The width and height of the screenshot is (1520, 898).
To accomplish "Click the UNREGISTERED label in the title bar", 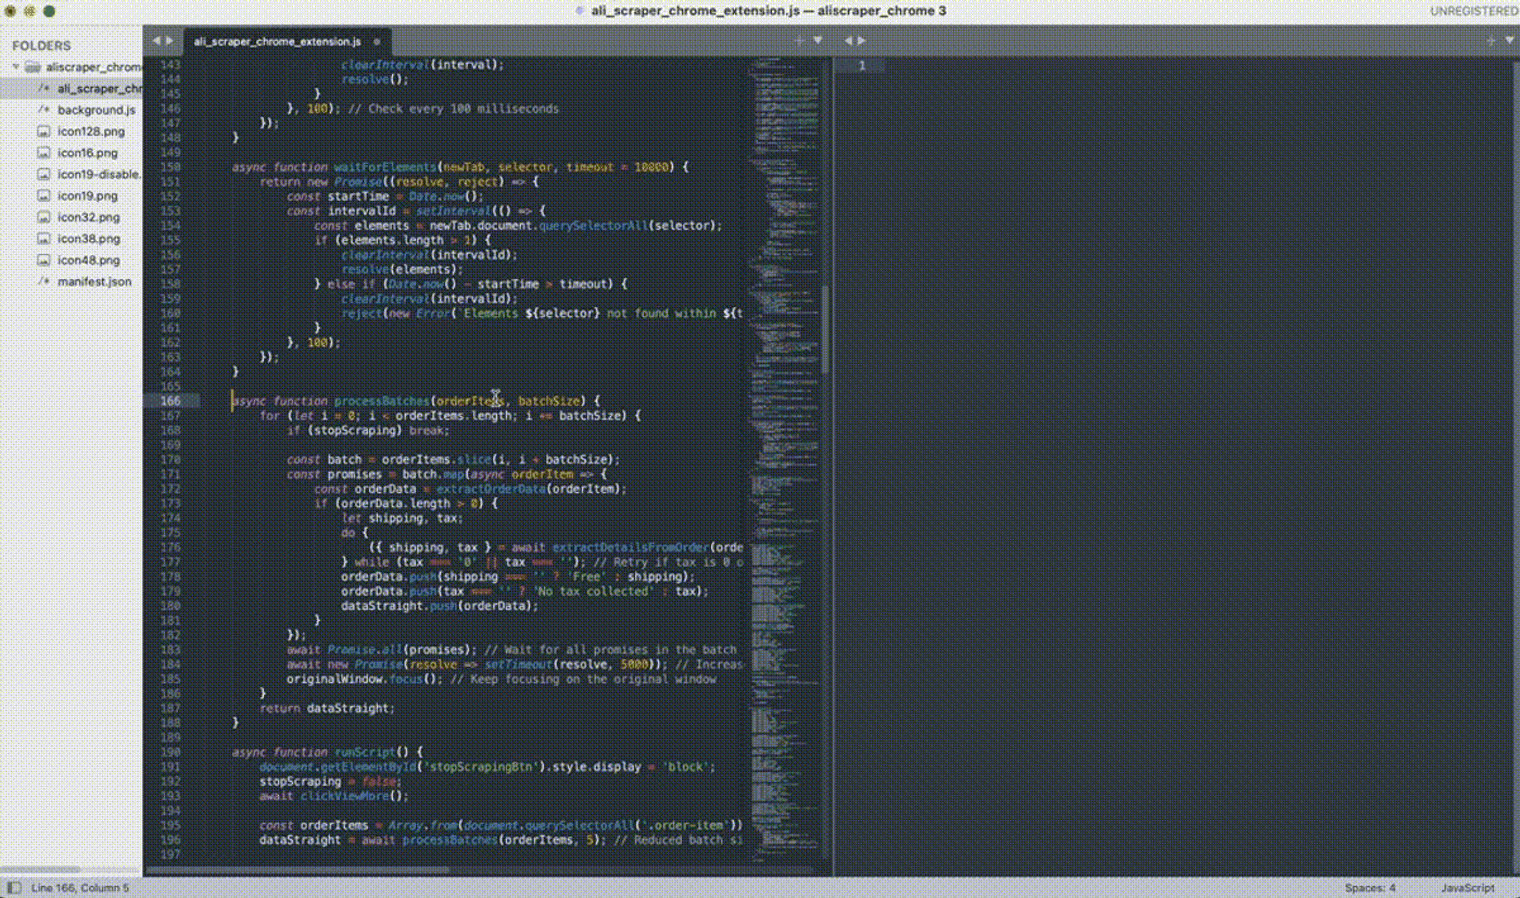I will tap(1473, 11).
